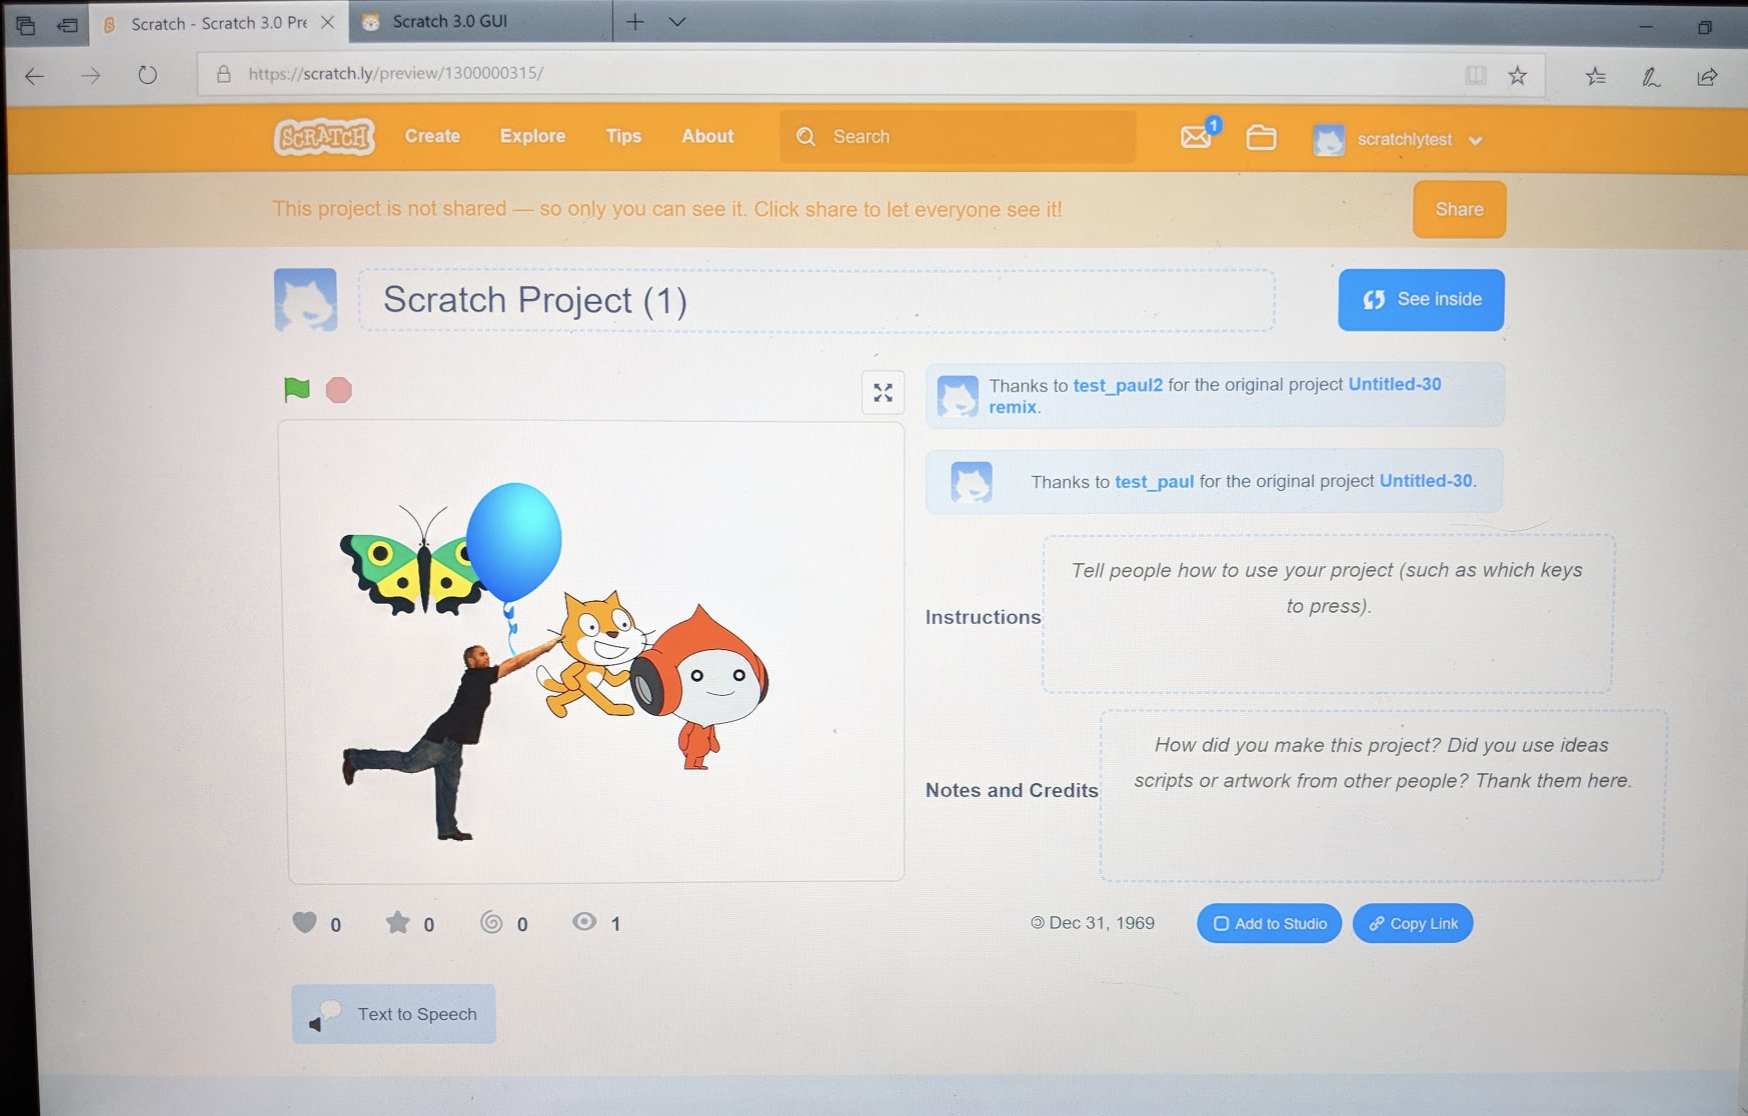Open the test_paul user link
This screenshot has width=1748, height=1116.
point(1154,482)
